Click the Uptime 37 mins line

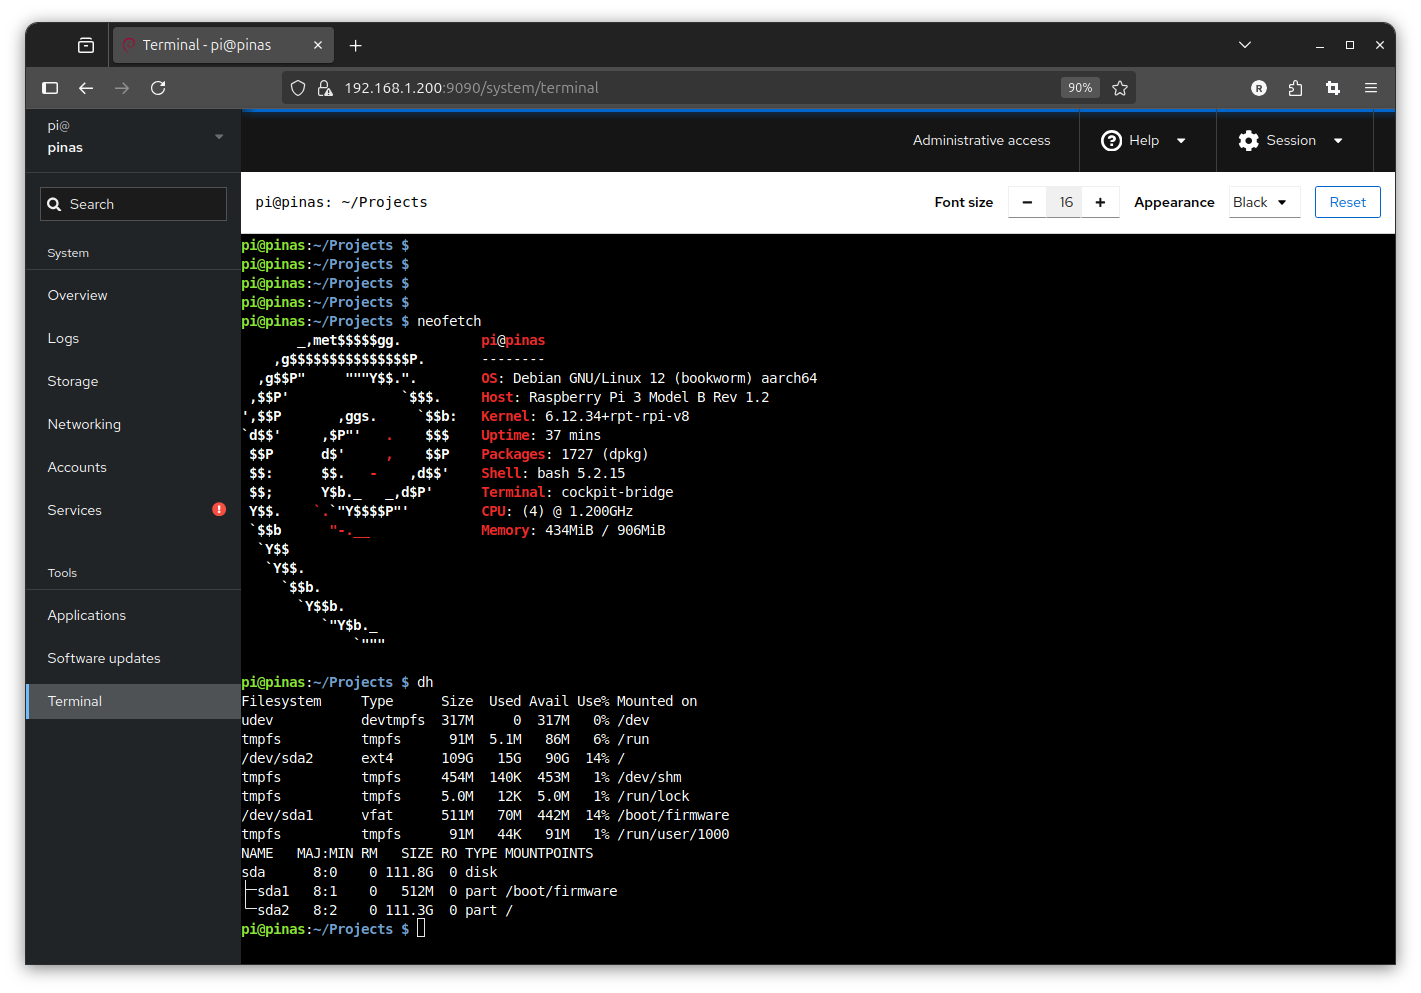coord(541,435)
